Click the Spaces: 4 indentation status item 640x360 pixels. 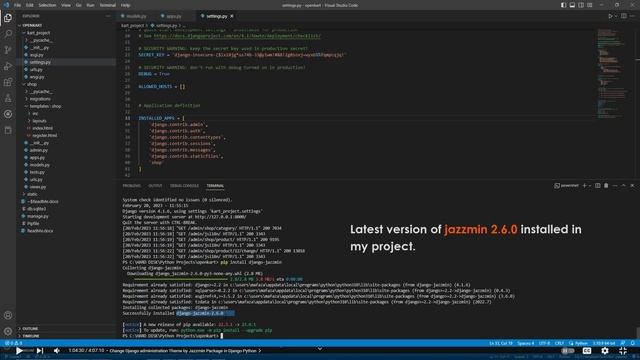coord(526,343)
